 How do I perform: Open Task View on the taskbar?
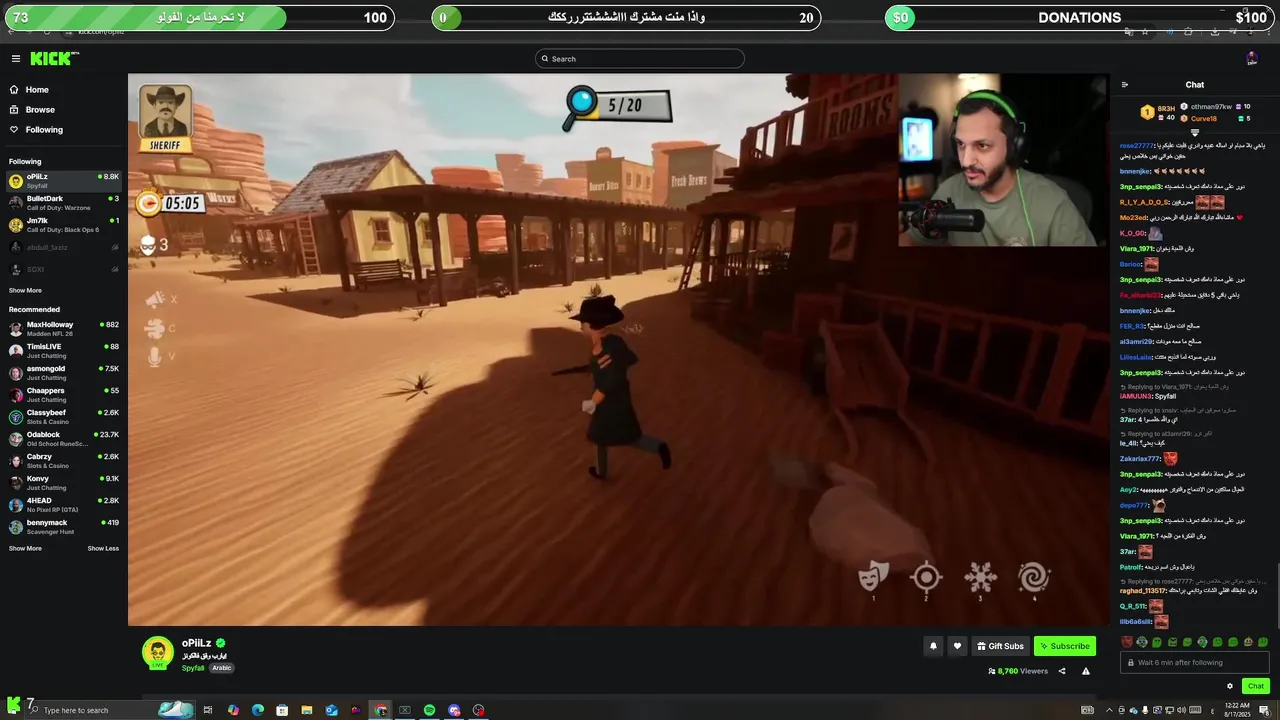(x=208, y=710)
